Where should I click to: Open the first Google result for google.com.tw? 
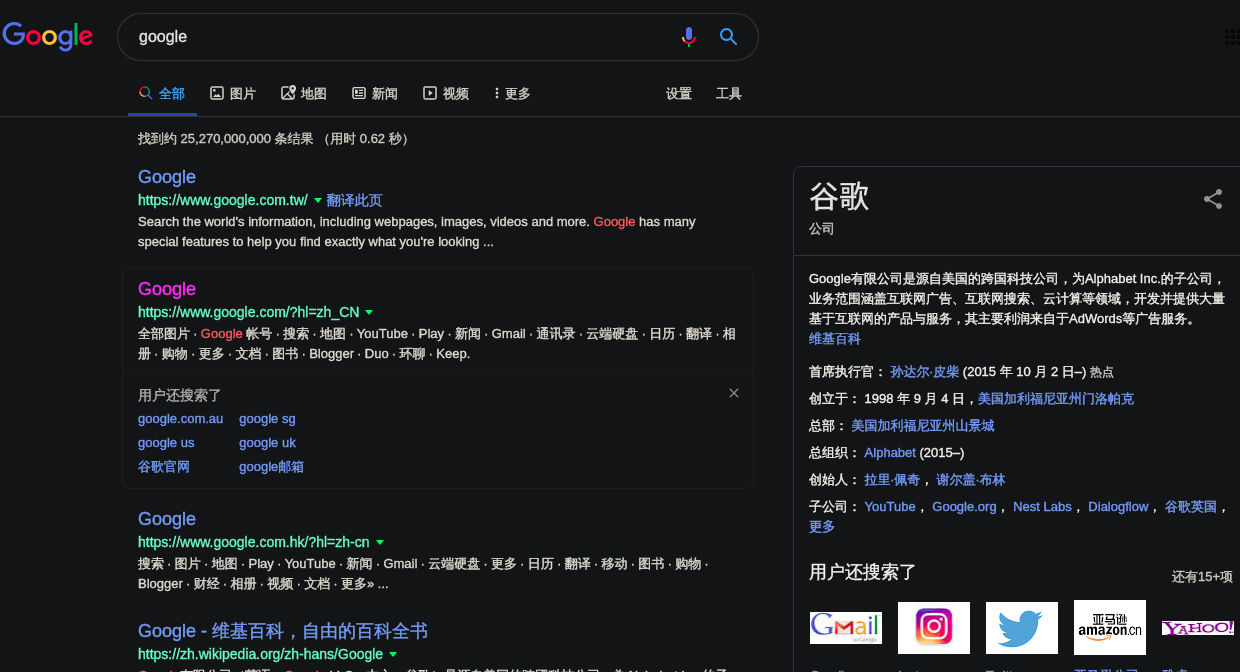click(167, 177)
